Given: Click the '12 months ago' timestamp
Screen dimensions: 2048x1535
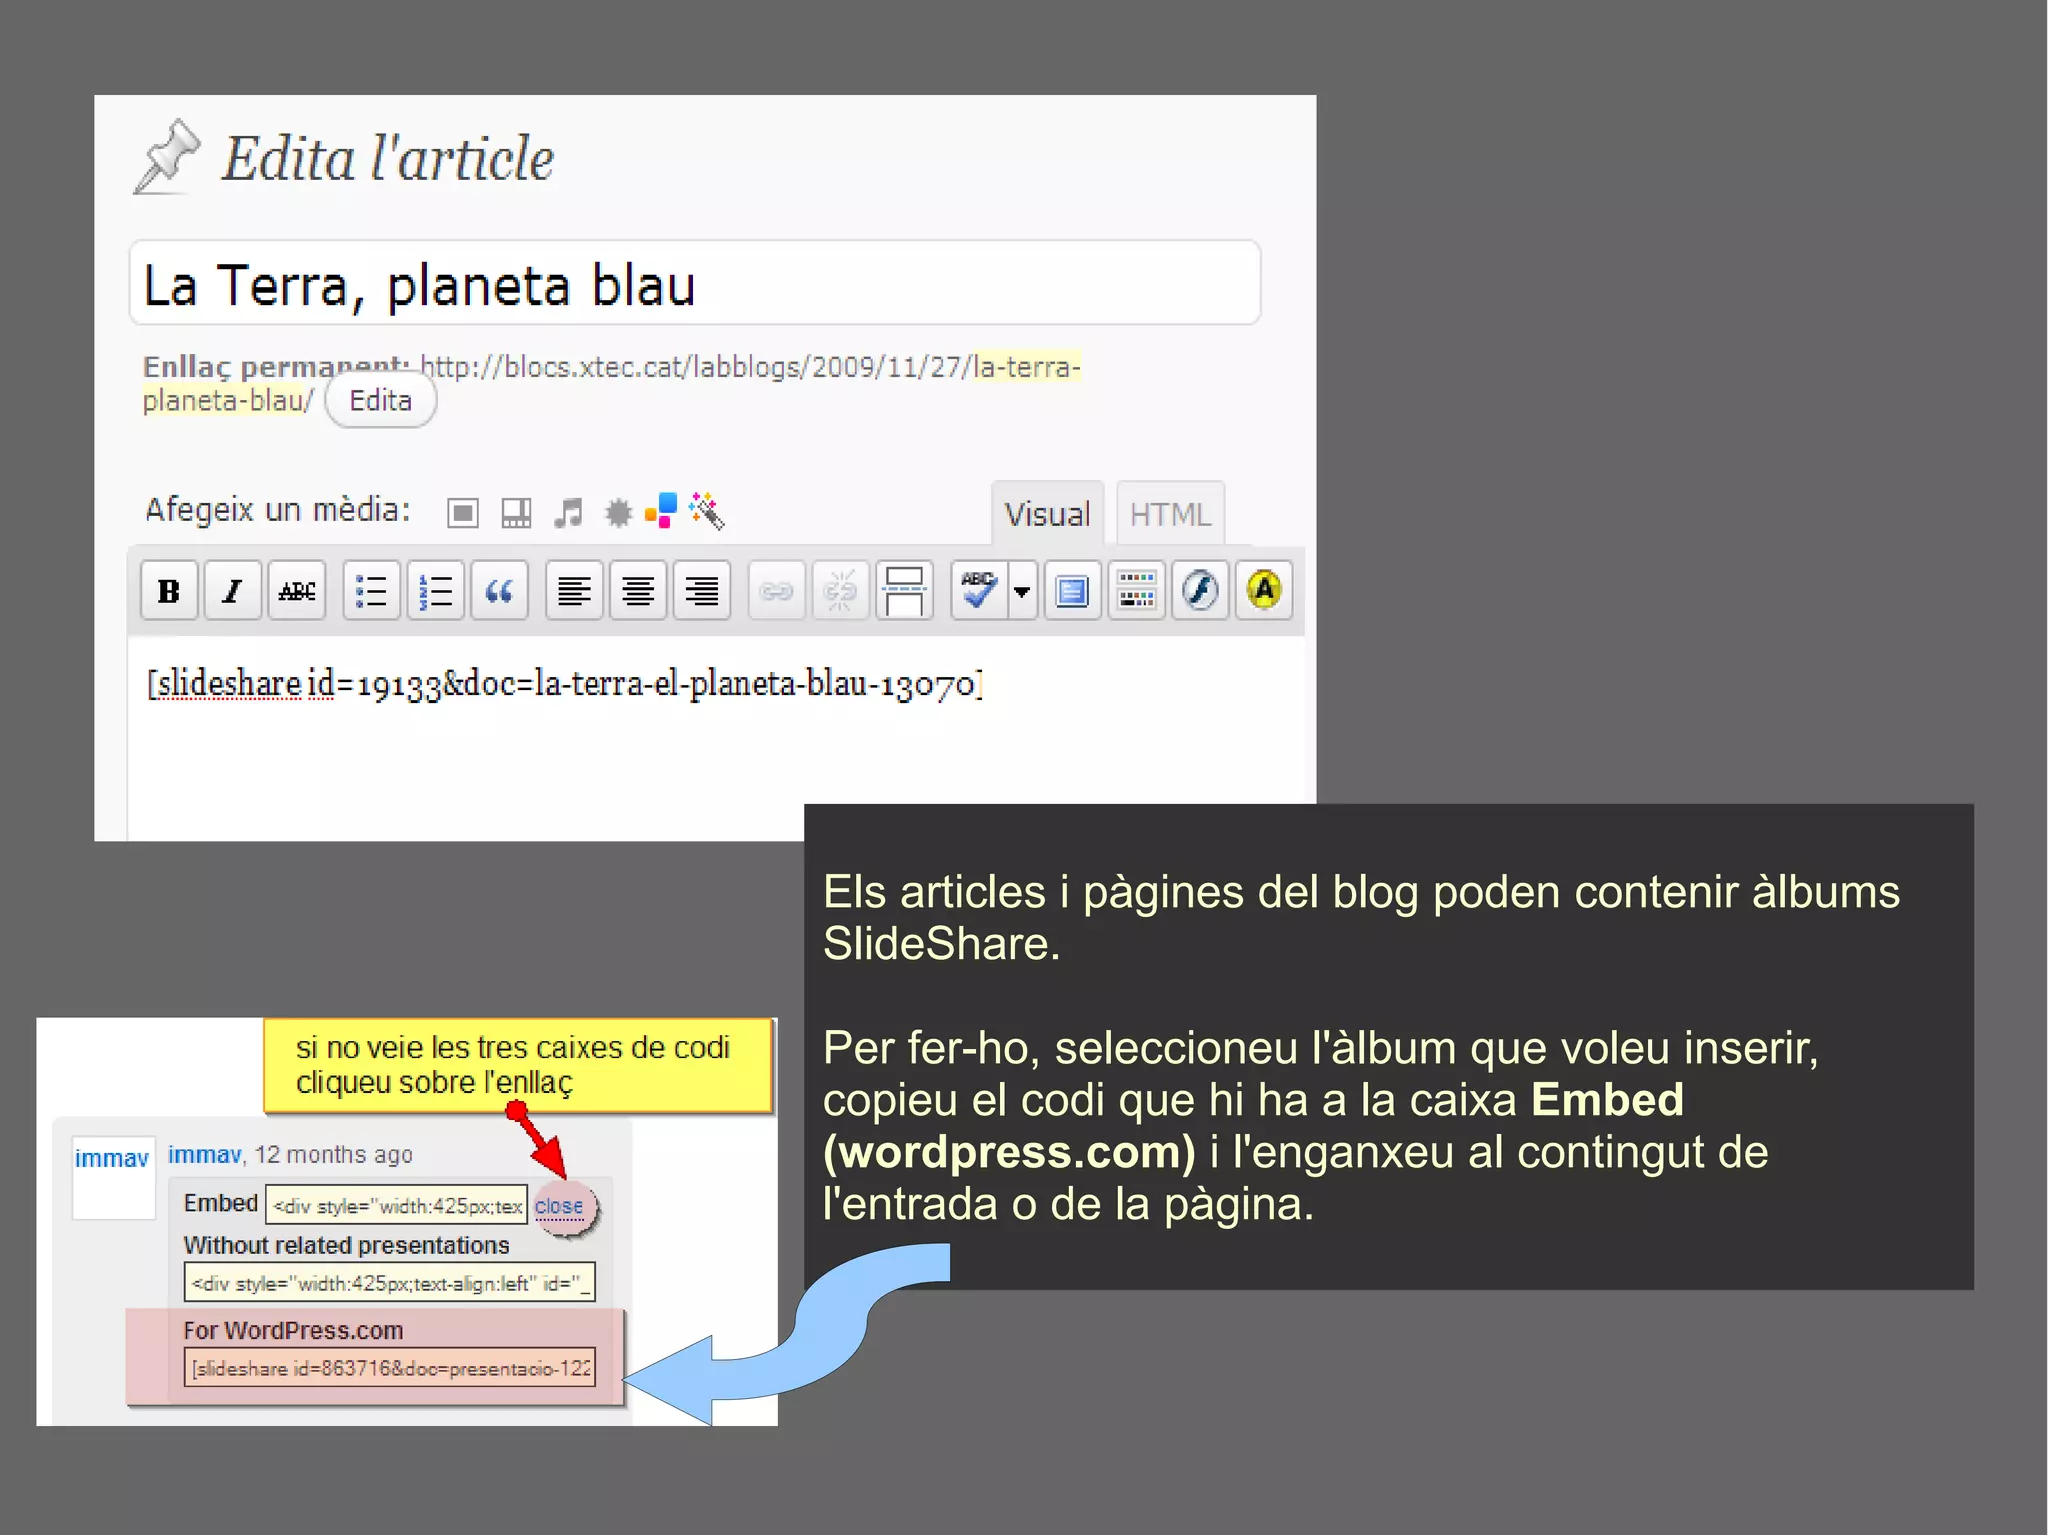Looking at the screenshot, I should click(333, 1155).
